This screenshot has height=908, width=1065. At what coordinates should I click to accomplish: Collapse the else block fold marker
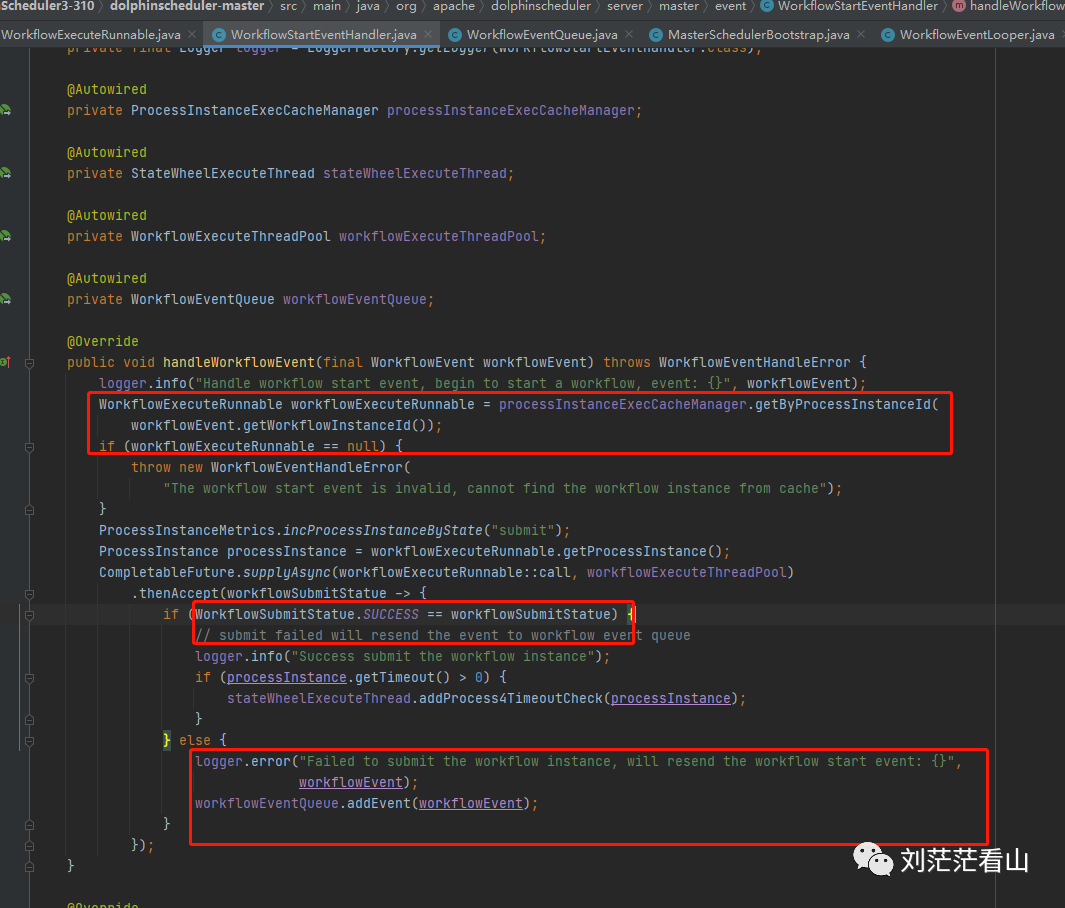29,741
